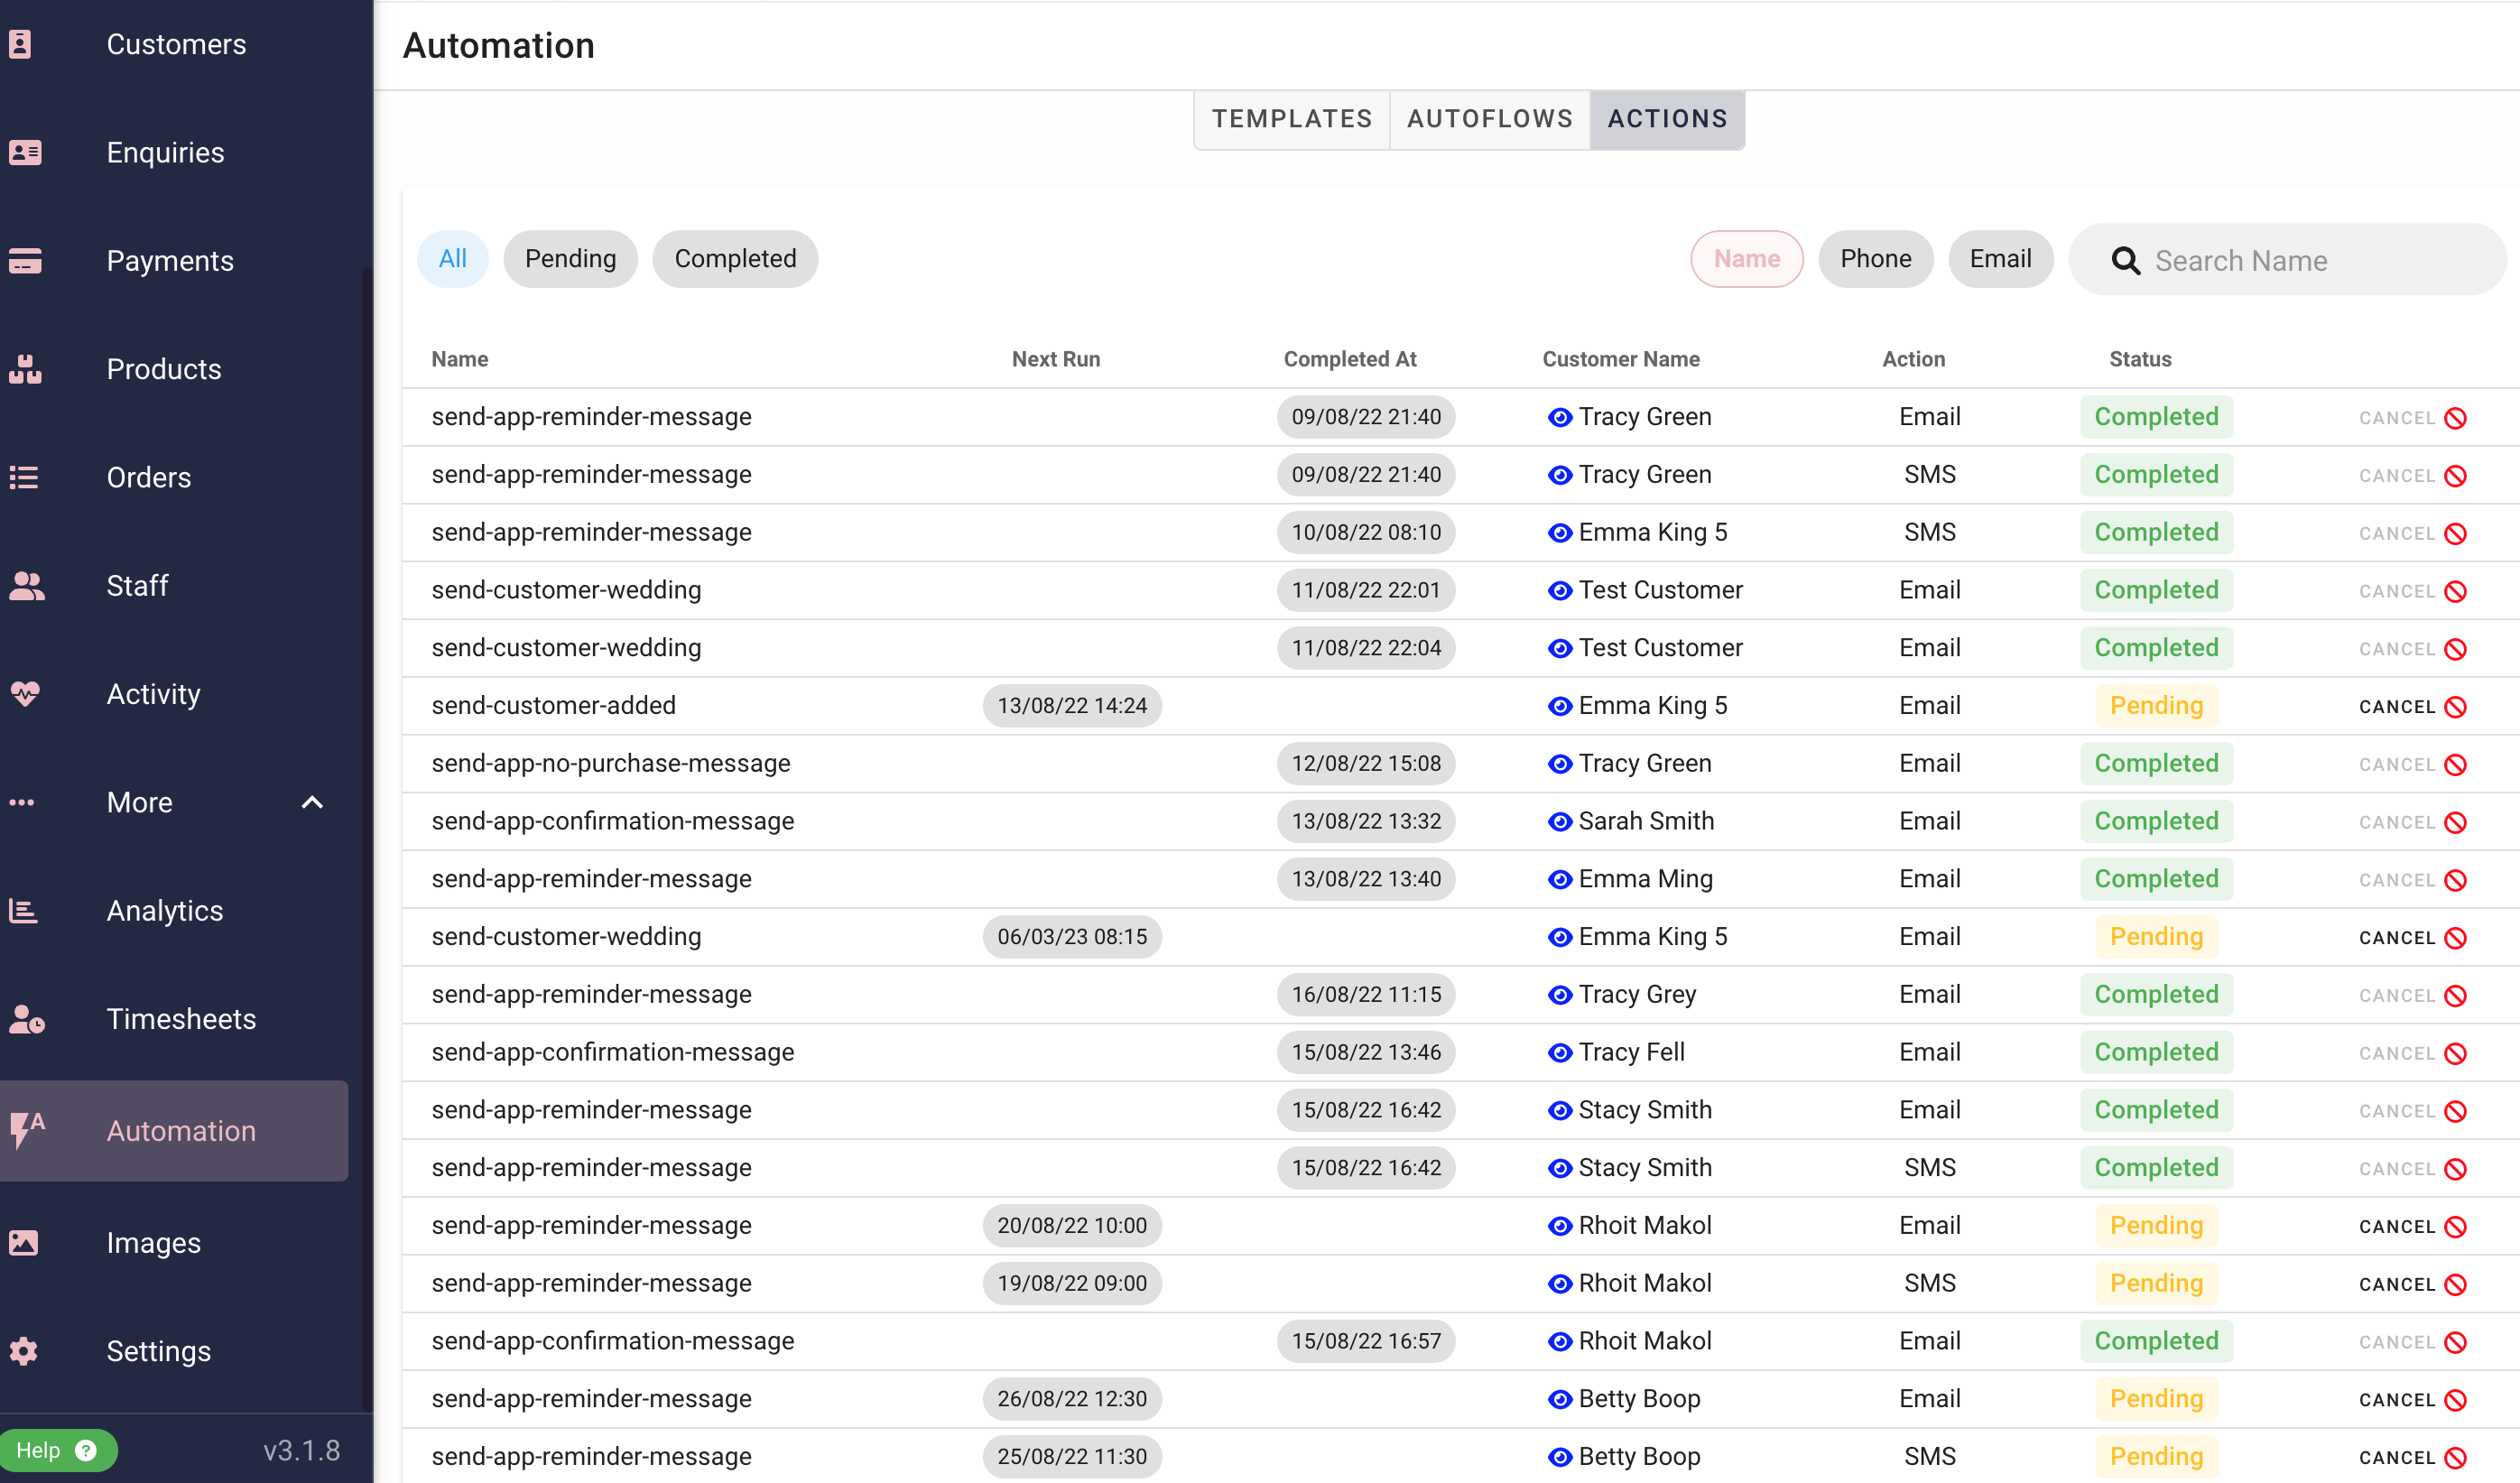Filter actions by Completed status
Viewport: 2520px width, 1483px height.
tap(734, 259)
